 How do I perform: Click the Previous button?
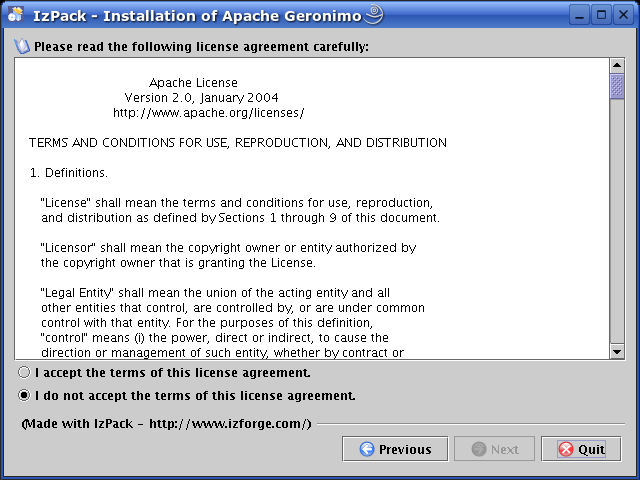click(395, 449)
